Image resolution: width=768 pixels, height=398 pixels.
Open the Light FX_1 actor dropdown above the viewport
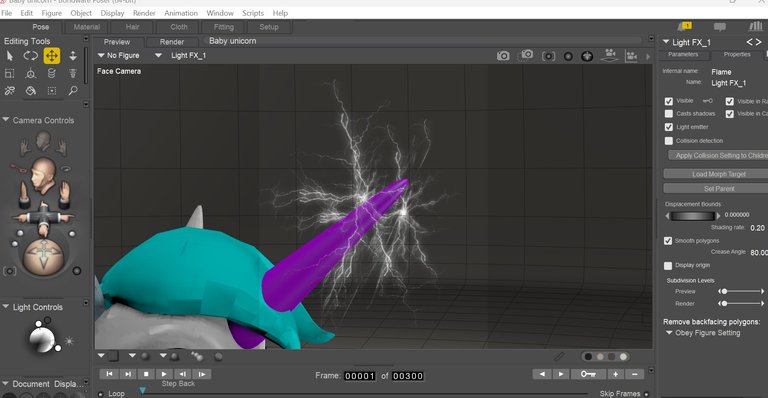(181, 55)
